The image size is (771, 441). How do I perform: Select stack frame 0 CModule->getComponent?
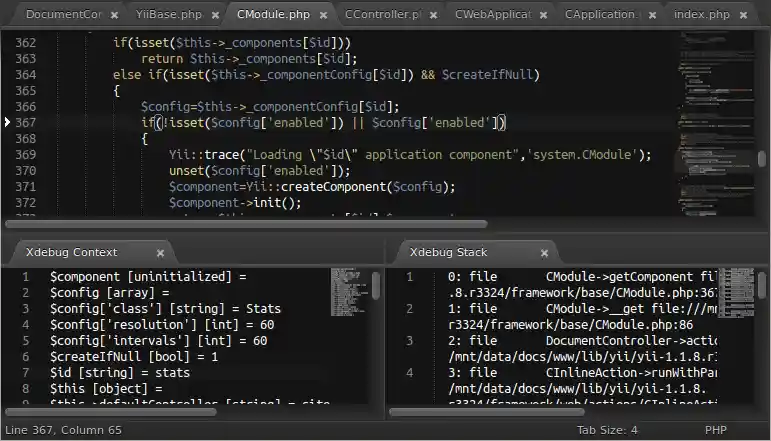click(x=582, y=285)
